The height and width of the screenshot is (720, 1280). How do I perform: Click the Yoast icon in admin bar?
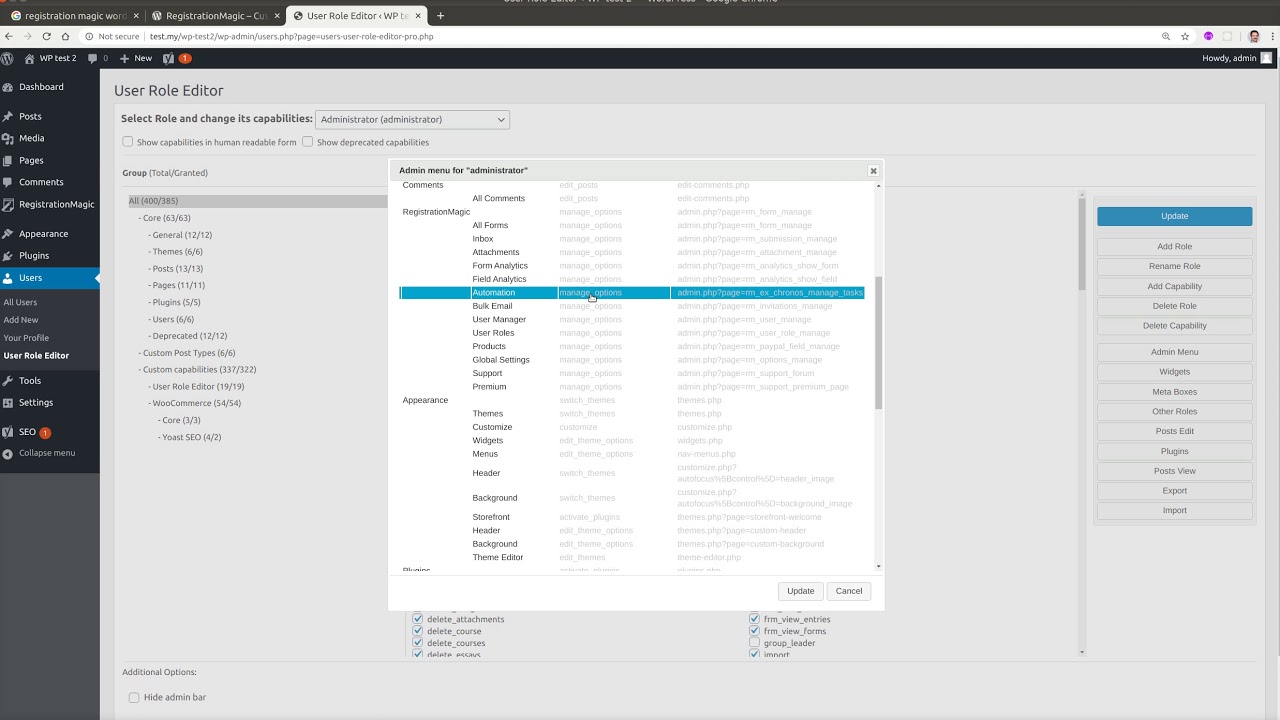coord(170,58)
